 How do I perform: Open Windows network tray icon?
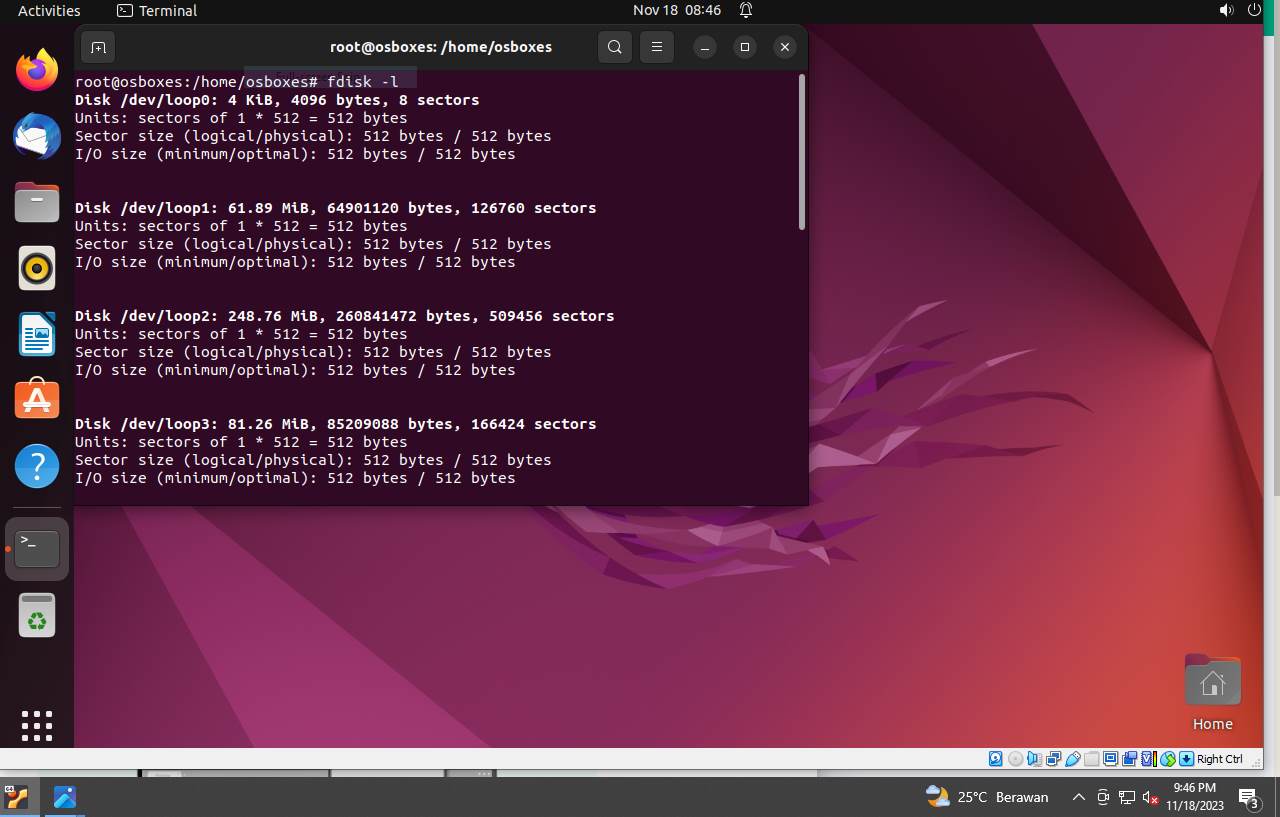tap(1127, 797)
